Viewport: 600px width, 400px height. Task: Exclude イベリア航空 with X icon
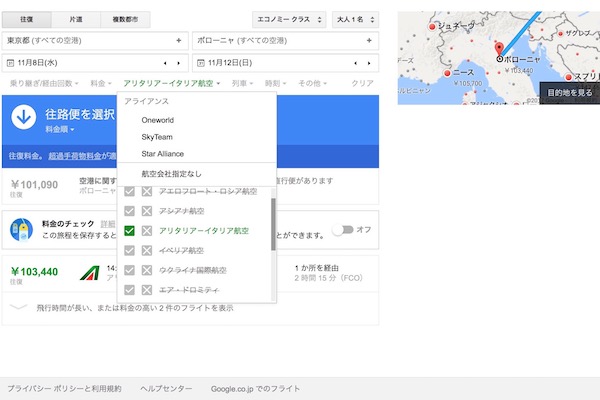coord(147,251)
